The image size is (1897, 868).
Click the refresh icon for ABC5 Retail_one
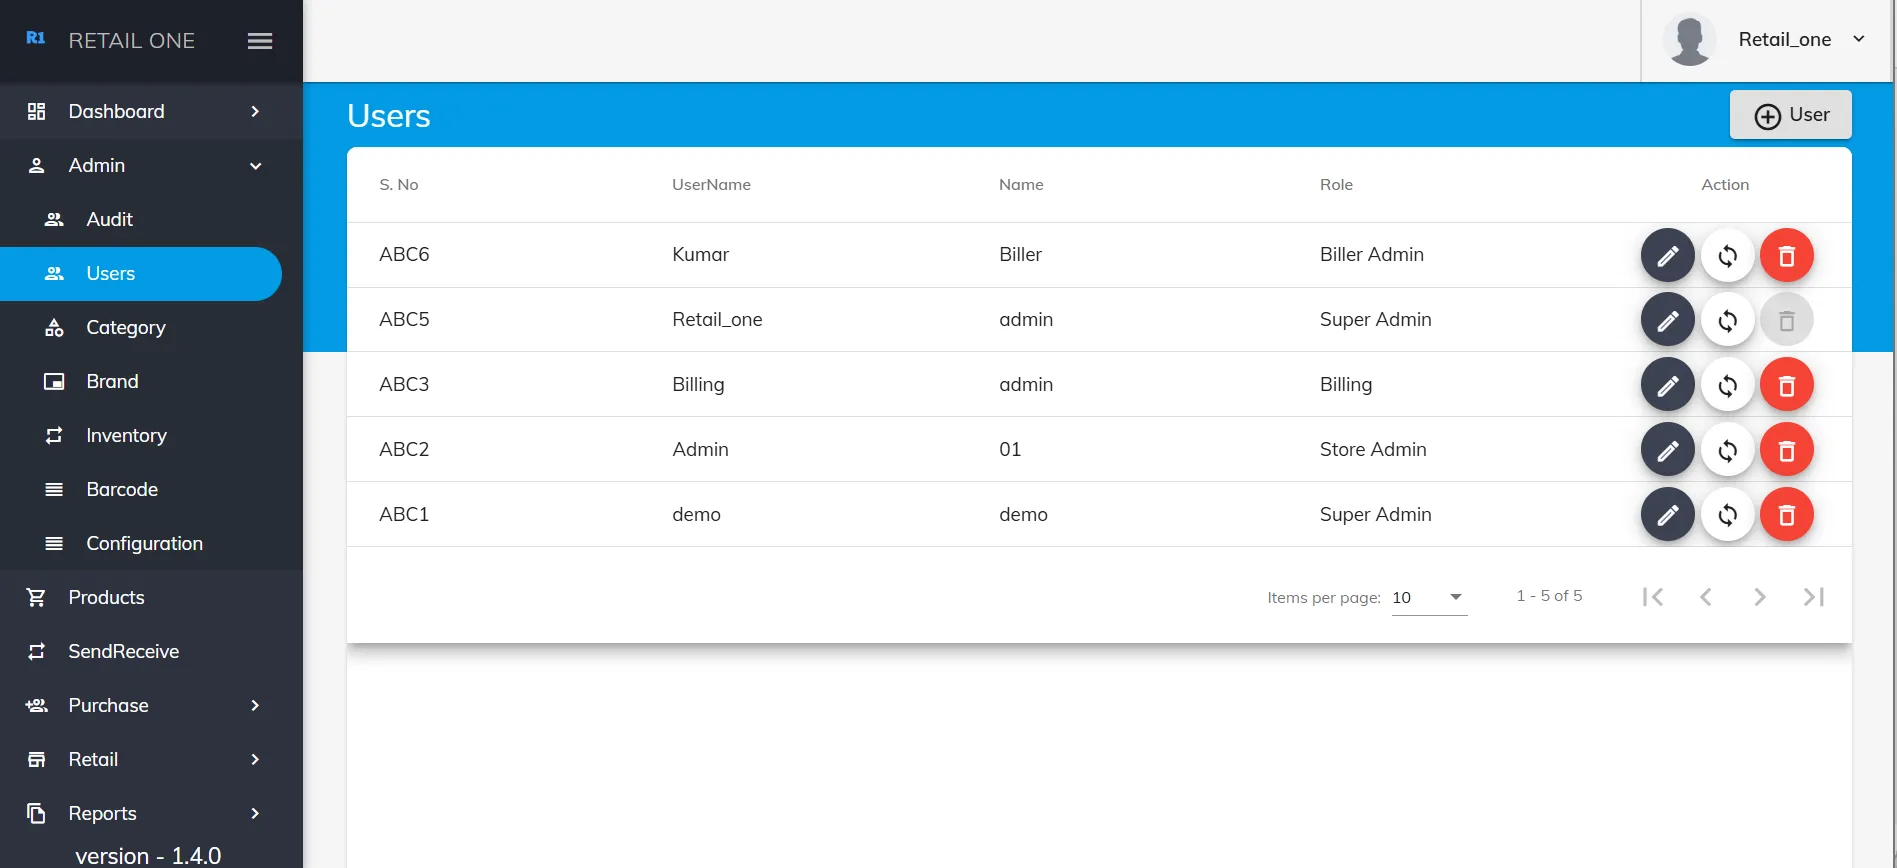click(1727, 321)
